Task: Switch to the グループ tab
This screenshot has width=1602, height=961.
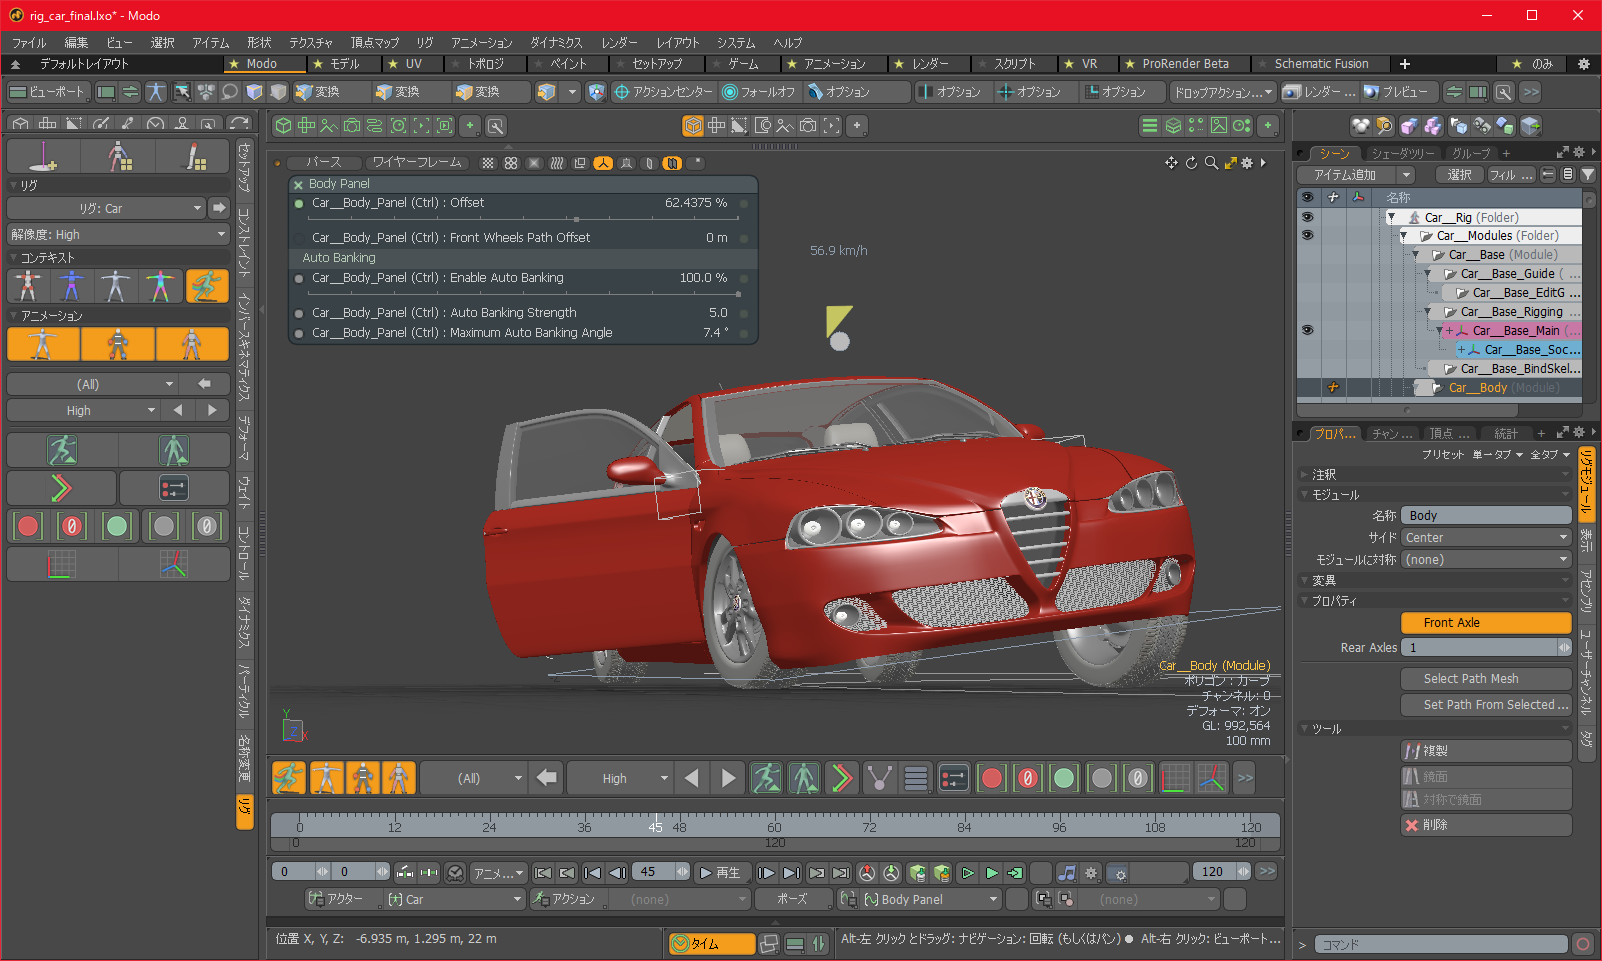Action: 1470,153
